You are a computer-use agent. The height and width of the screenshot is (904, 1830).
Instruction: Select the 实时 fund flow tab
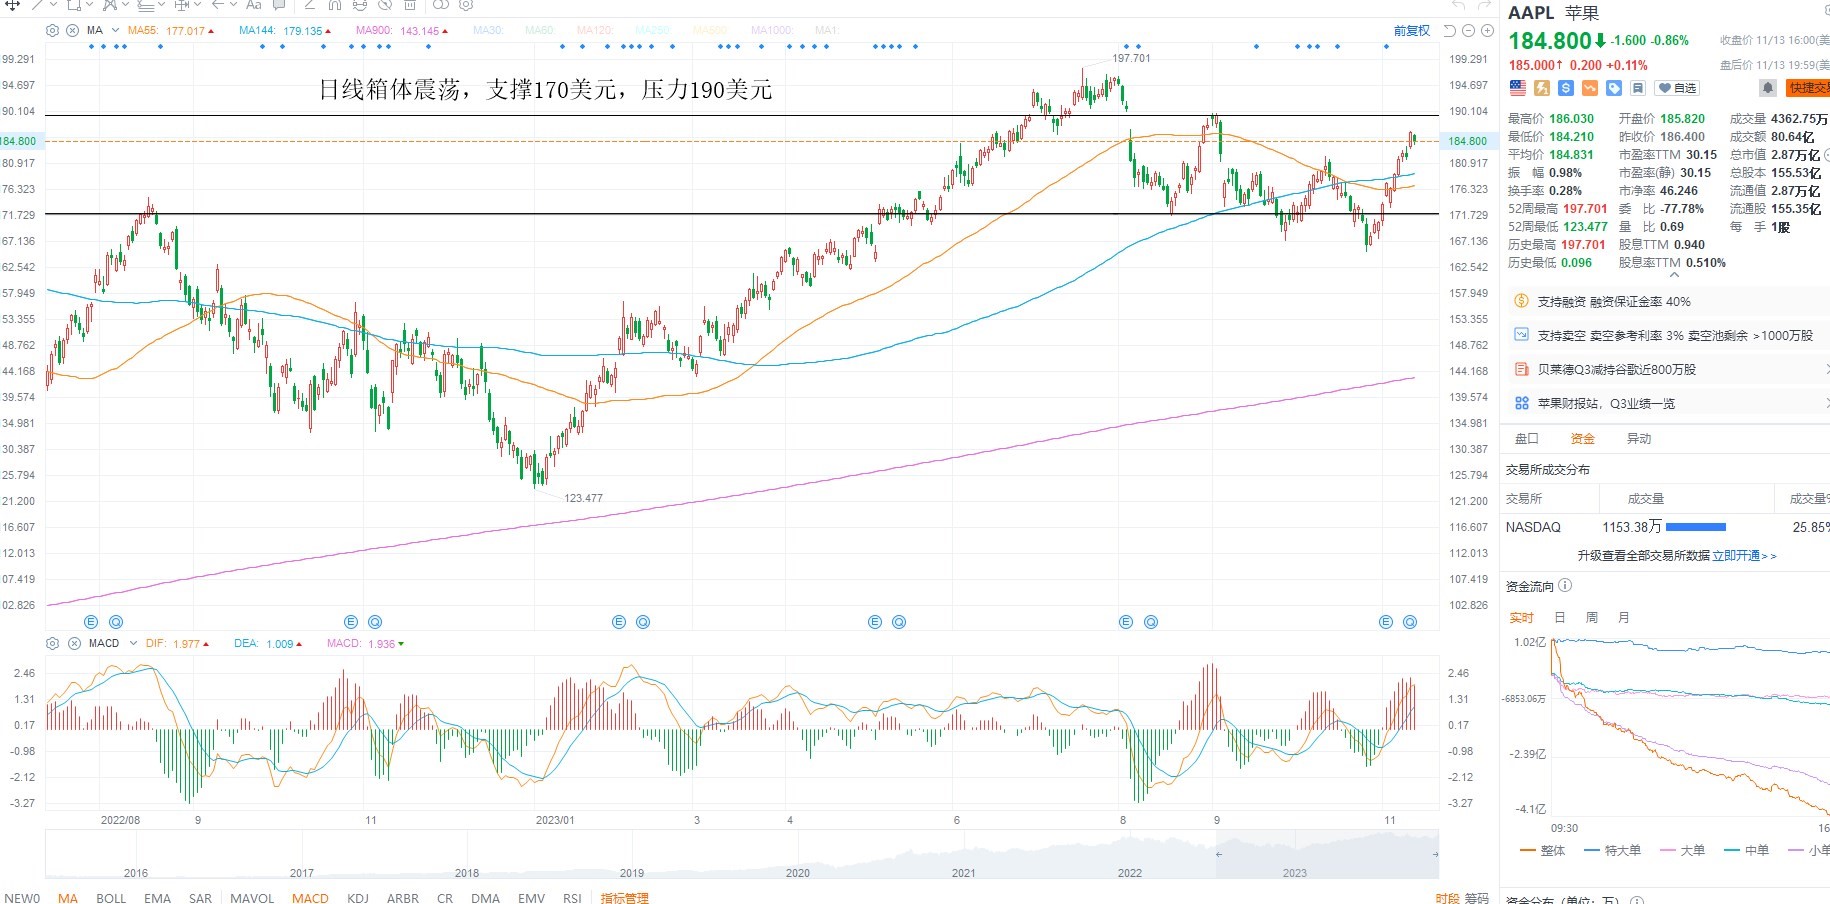pyautogui.click(x=1521, y=618)
